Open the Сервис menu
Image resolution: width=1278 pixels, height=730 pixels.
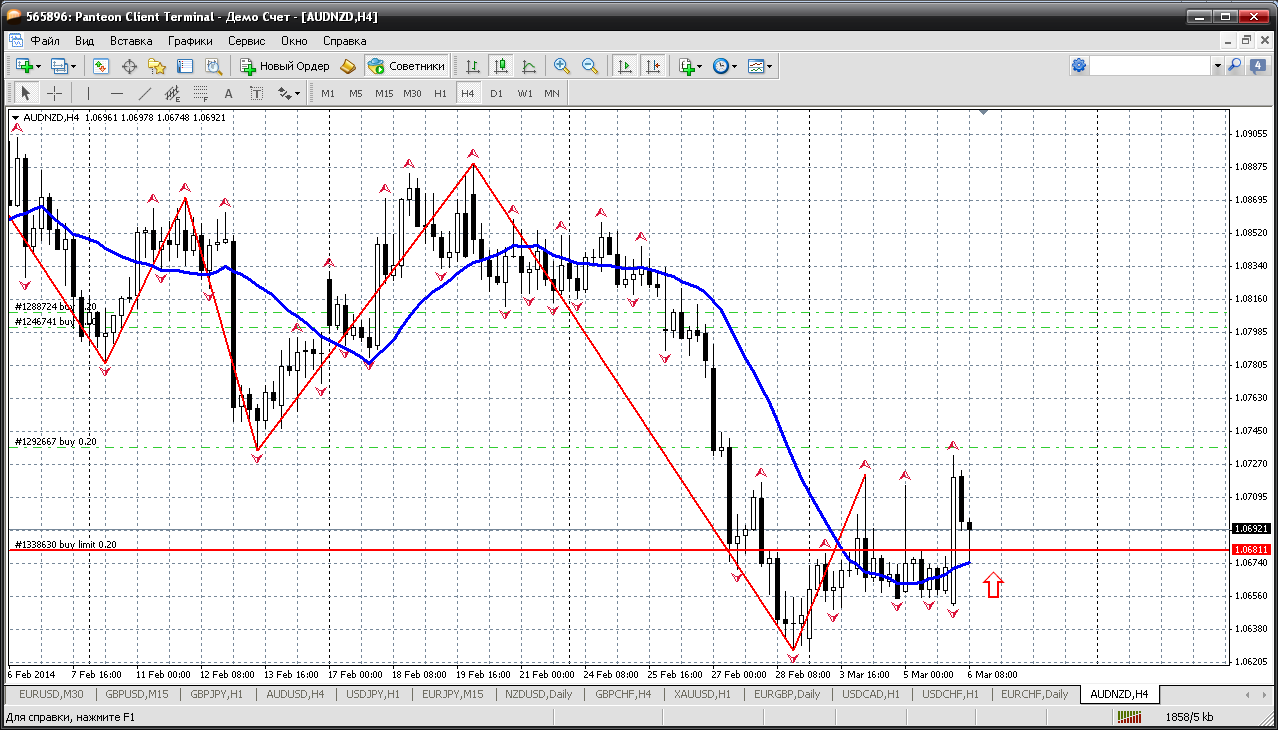tap(246, 41)
